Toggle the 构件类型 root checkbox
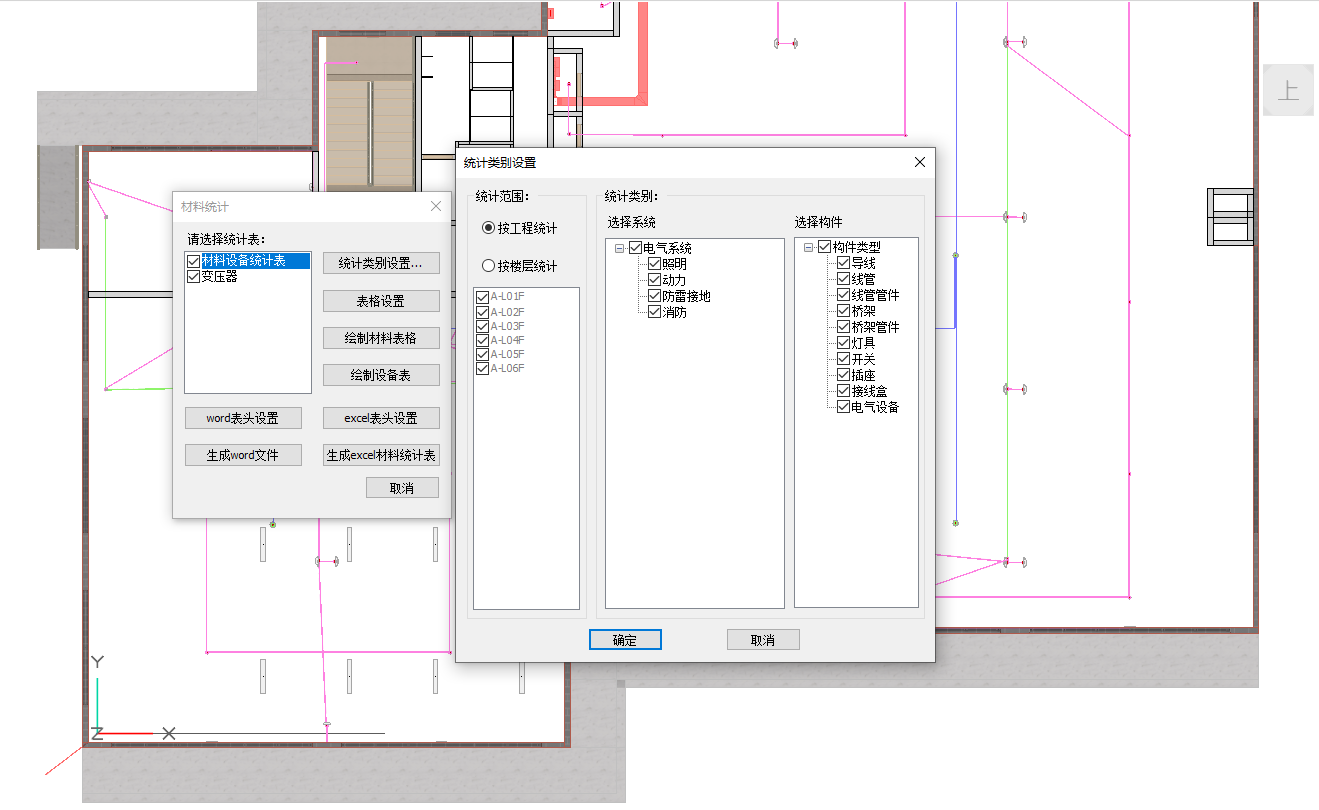This screenshot has height=810, width=1319. [825, 247]
